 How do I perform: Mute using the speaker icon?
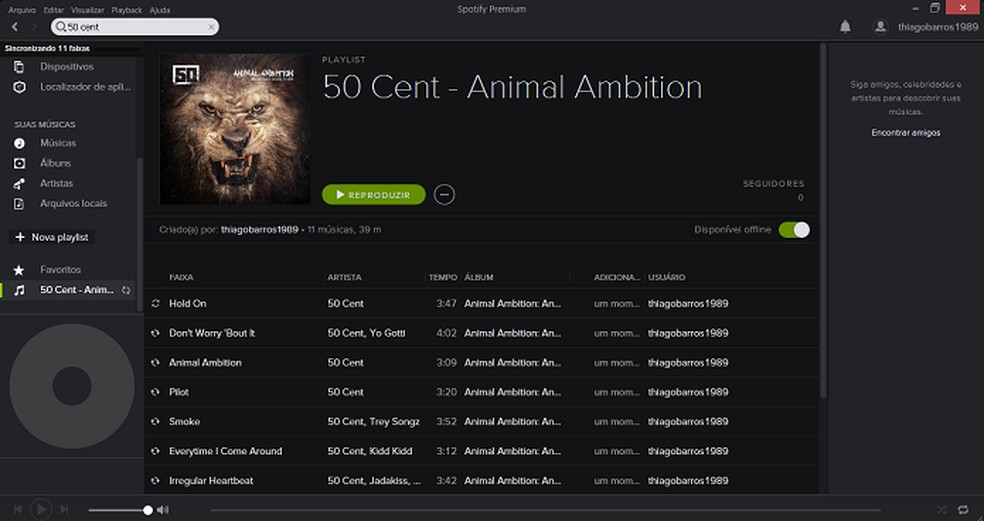(163, 510)
